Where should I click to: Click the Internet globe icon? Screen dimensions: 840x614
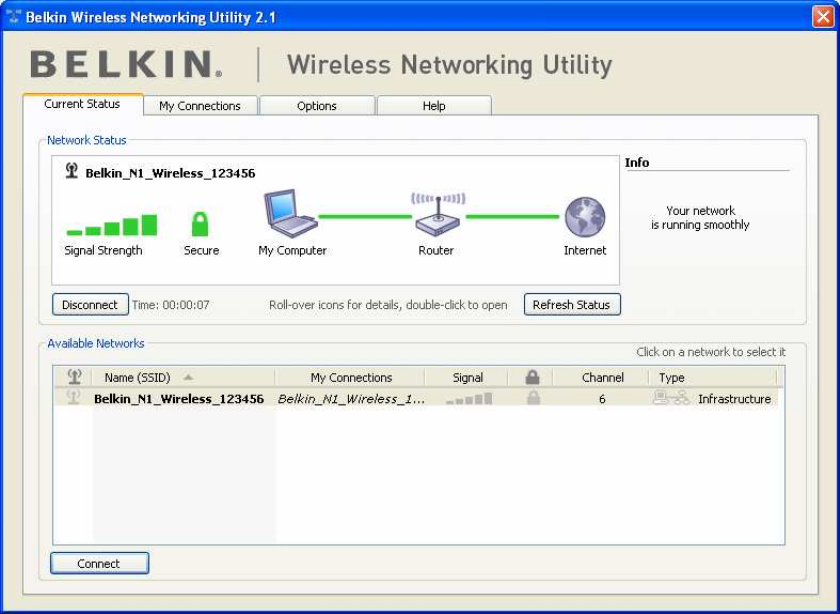pos(584,217)
